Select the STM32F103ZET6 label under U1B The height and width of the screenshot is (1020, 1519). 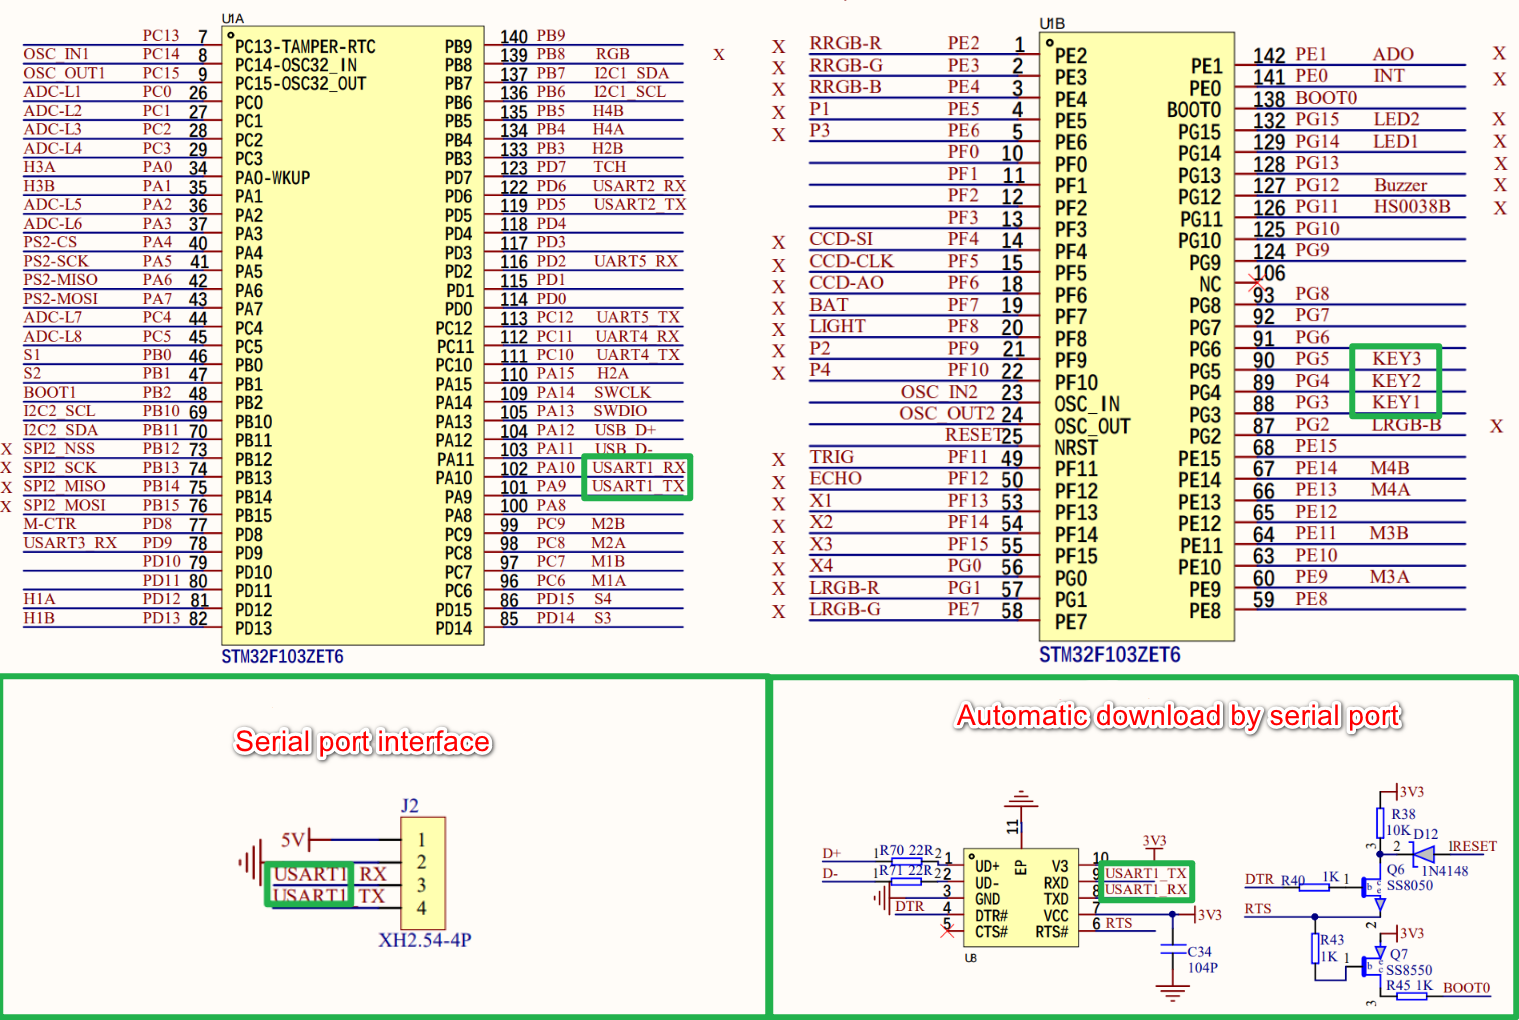coord(1110,655)
